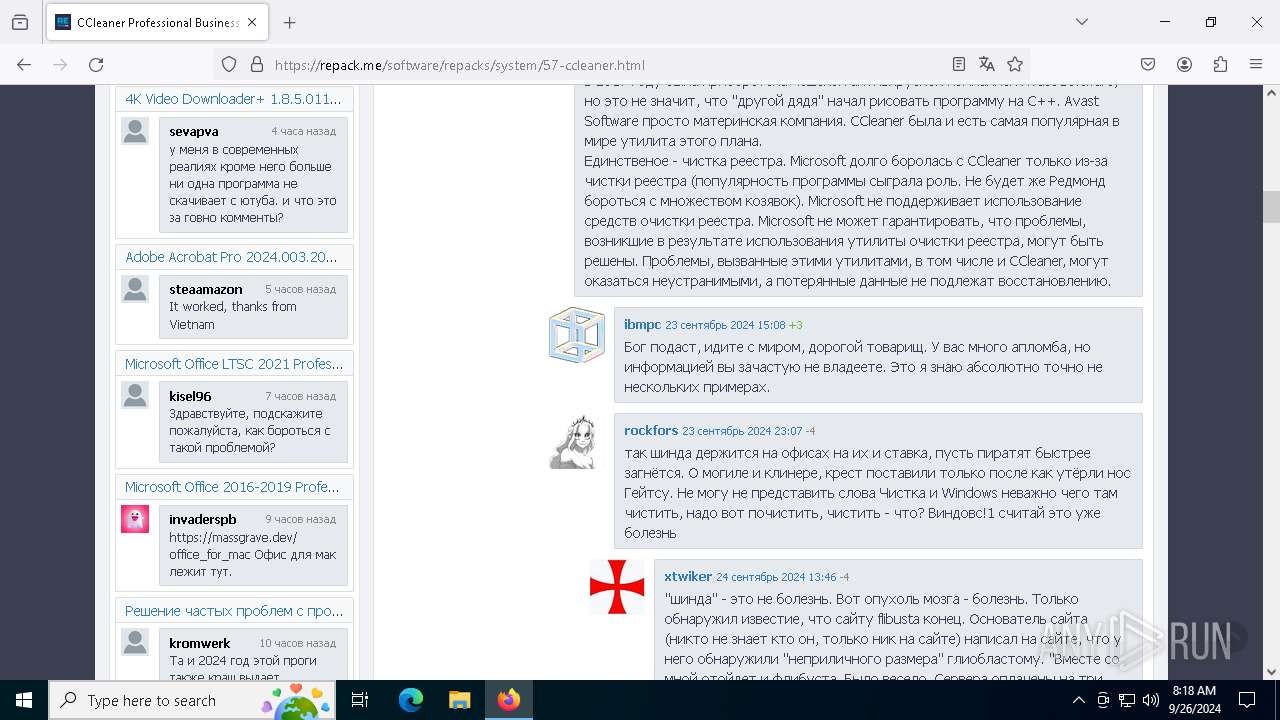
Task: Go forward to next page
Action: pyautogui.click(x=60, y=64)
